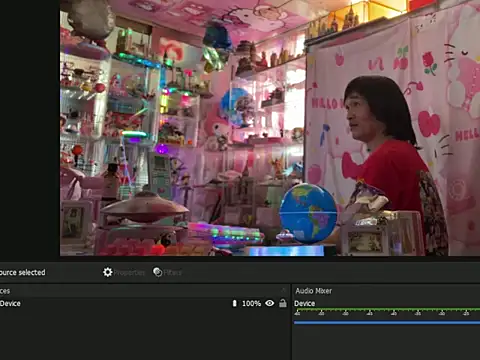Click the battery icon beside 100%
Screen dimensions: 480x360
click(234, 303)
